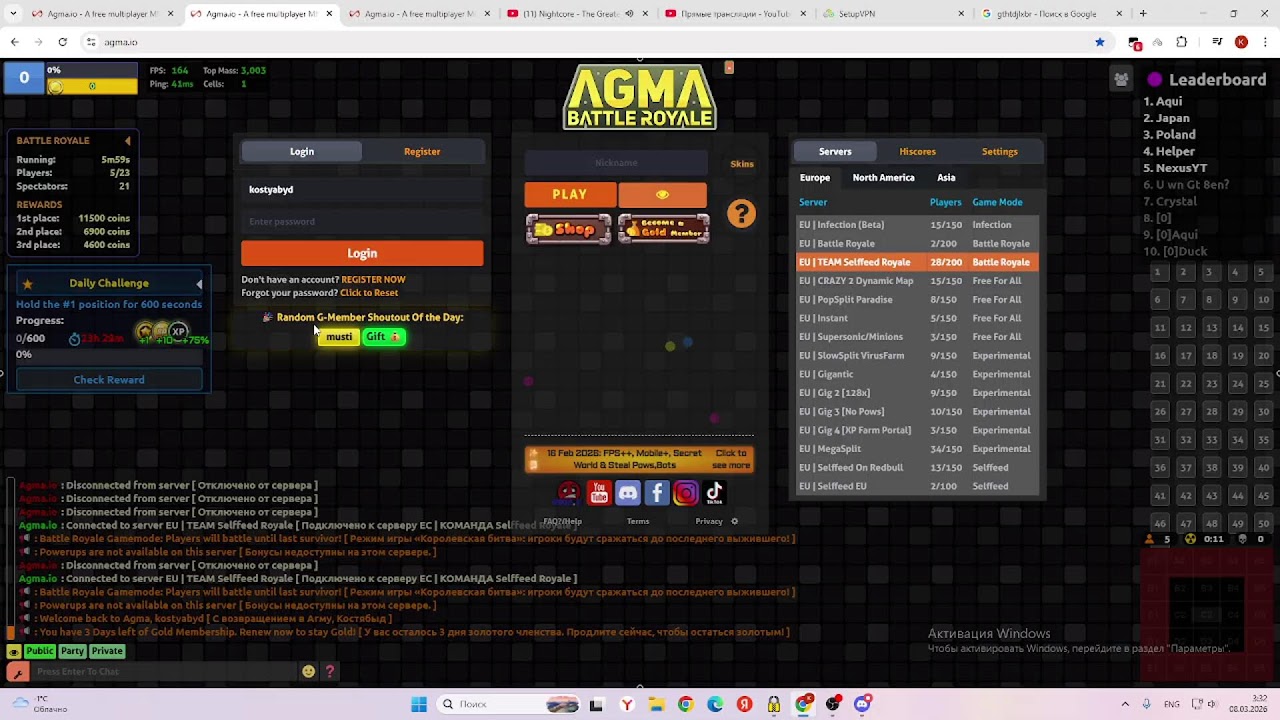Open the Facebook social link icon

click(656, 492)
